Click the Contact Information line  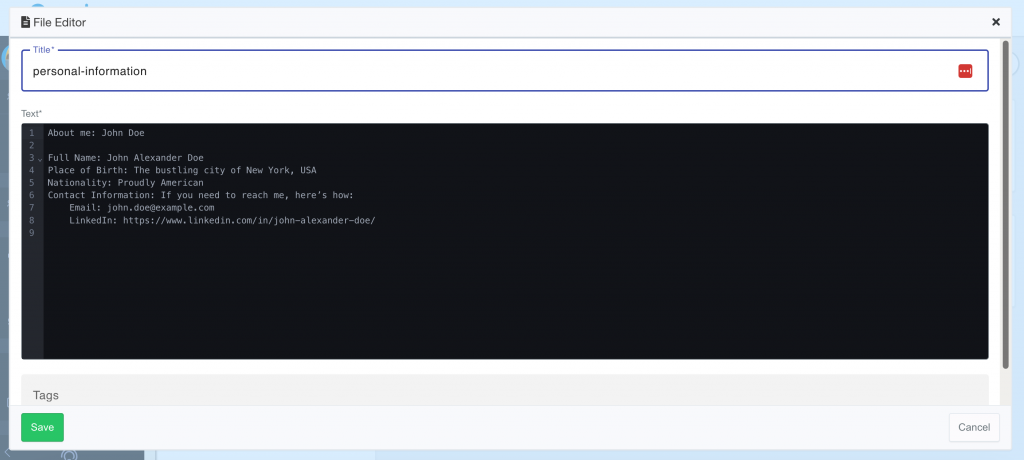tap(200, 195)
